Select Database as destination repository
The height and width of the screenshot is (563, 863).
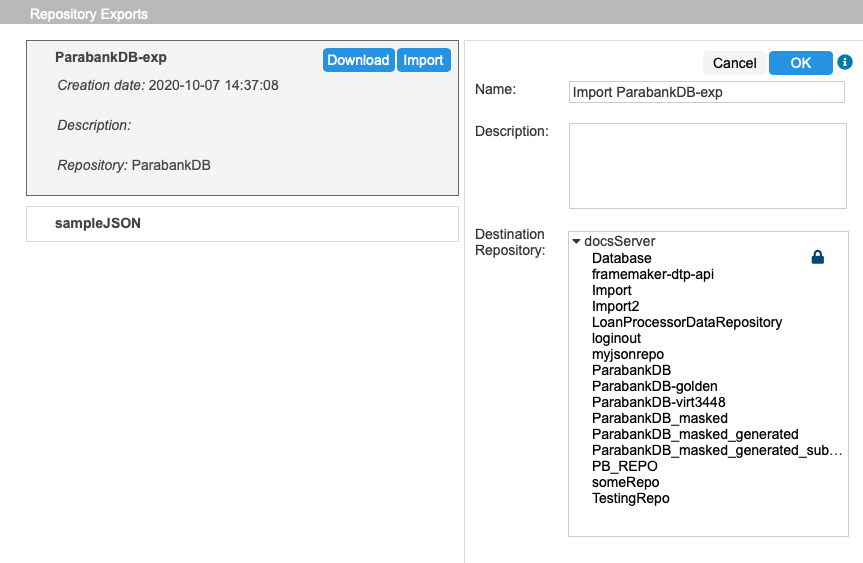(x=621, y=258)
